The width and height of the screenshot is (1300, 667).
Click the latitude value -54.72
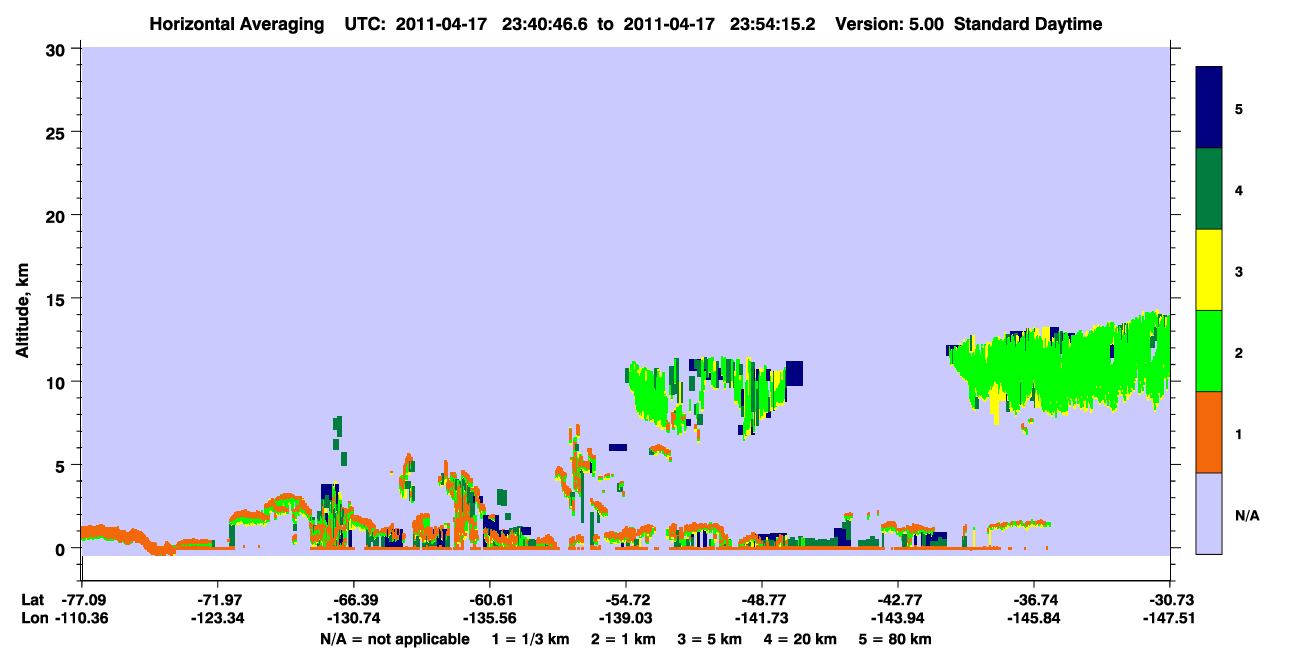tap(625, 600)
